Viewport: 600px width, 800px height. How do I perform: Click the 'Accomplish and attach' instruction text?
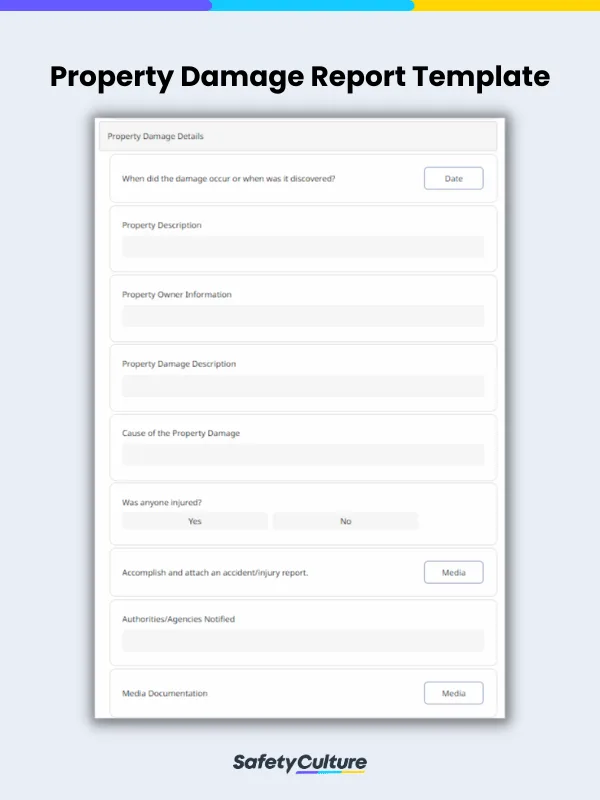pyautogui.click(x=229, y=573)
